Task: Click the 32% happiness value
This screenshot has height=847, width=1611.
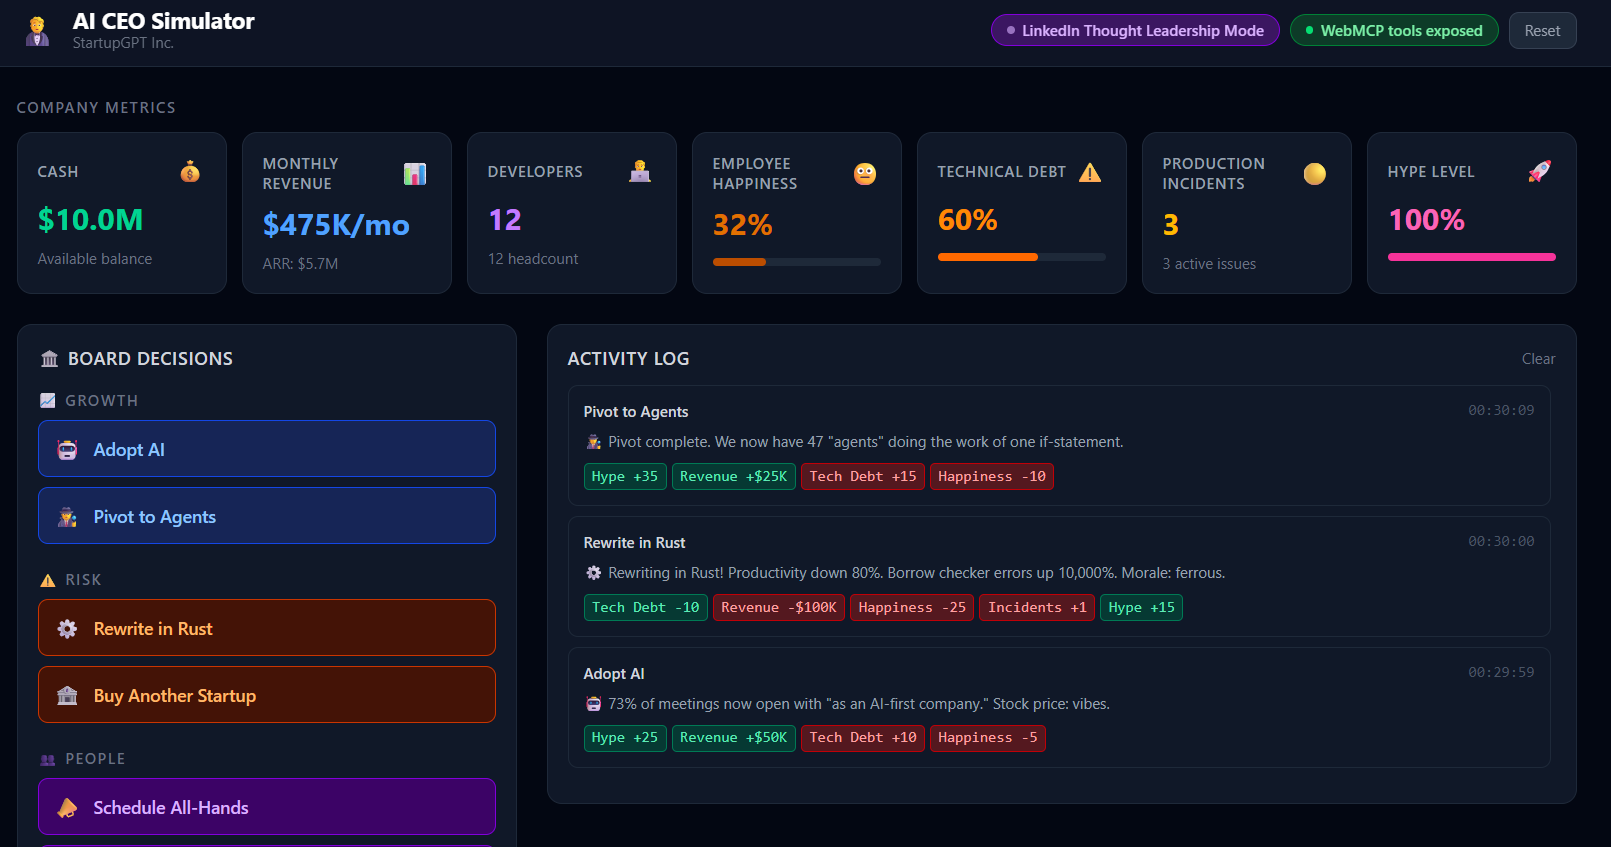Action: pos(743,225)
